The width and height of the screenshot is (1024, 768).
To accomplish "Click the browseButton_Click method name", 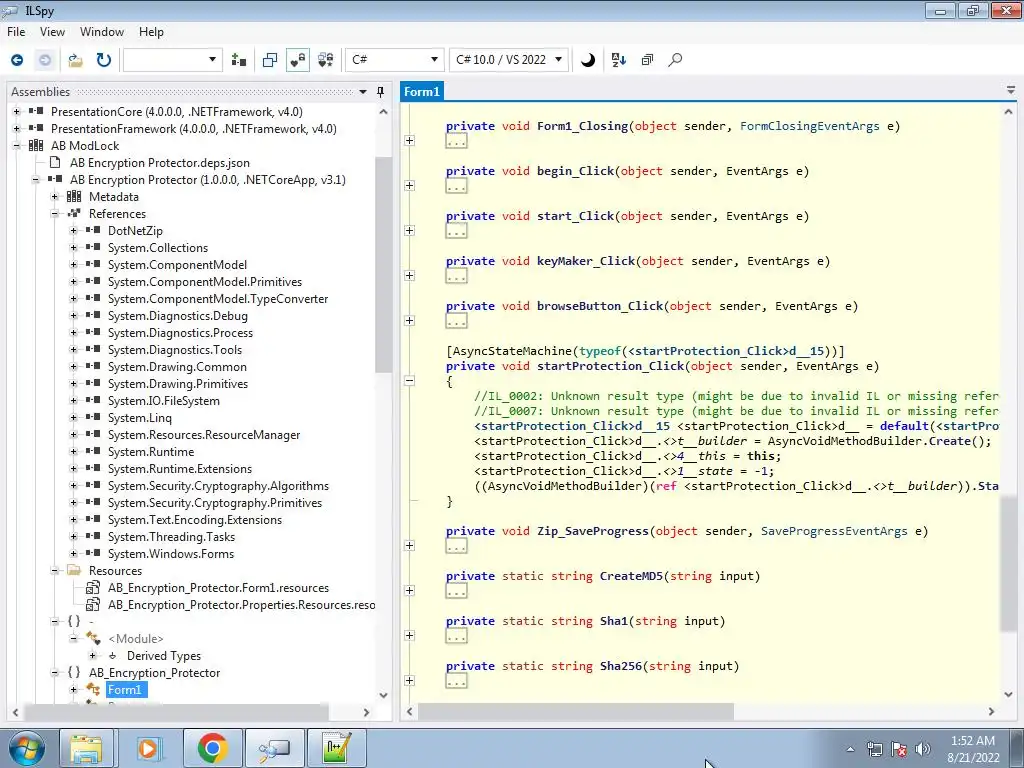I will (x=600, y=306).
